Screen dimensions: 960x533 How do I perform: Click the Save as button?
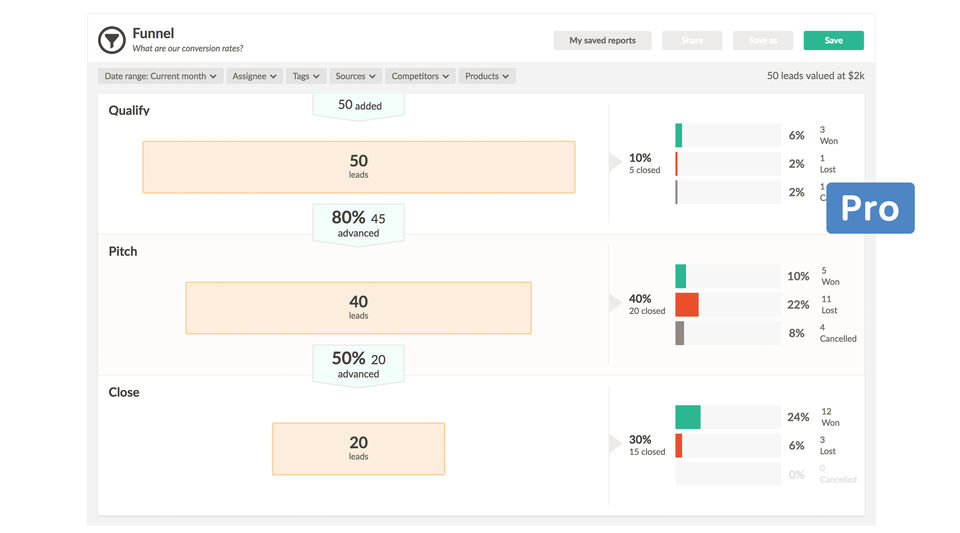point(762,41)
